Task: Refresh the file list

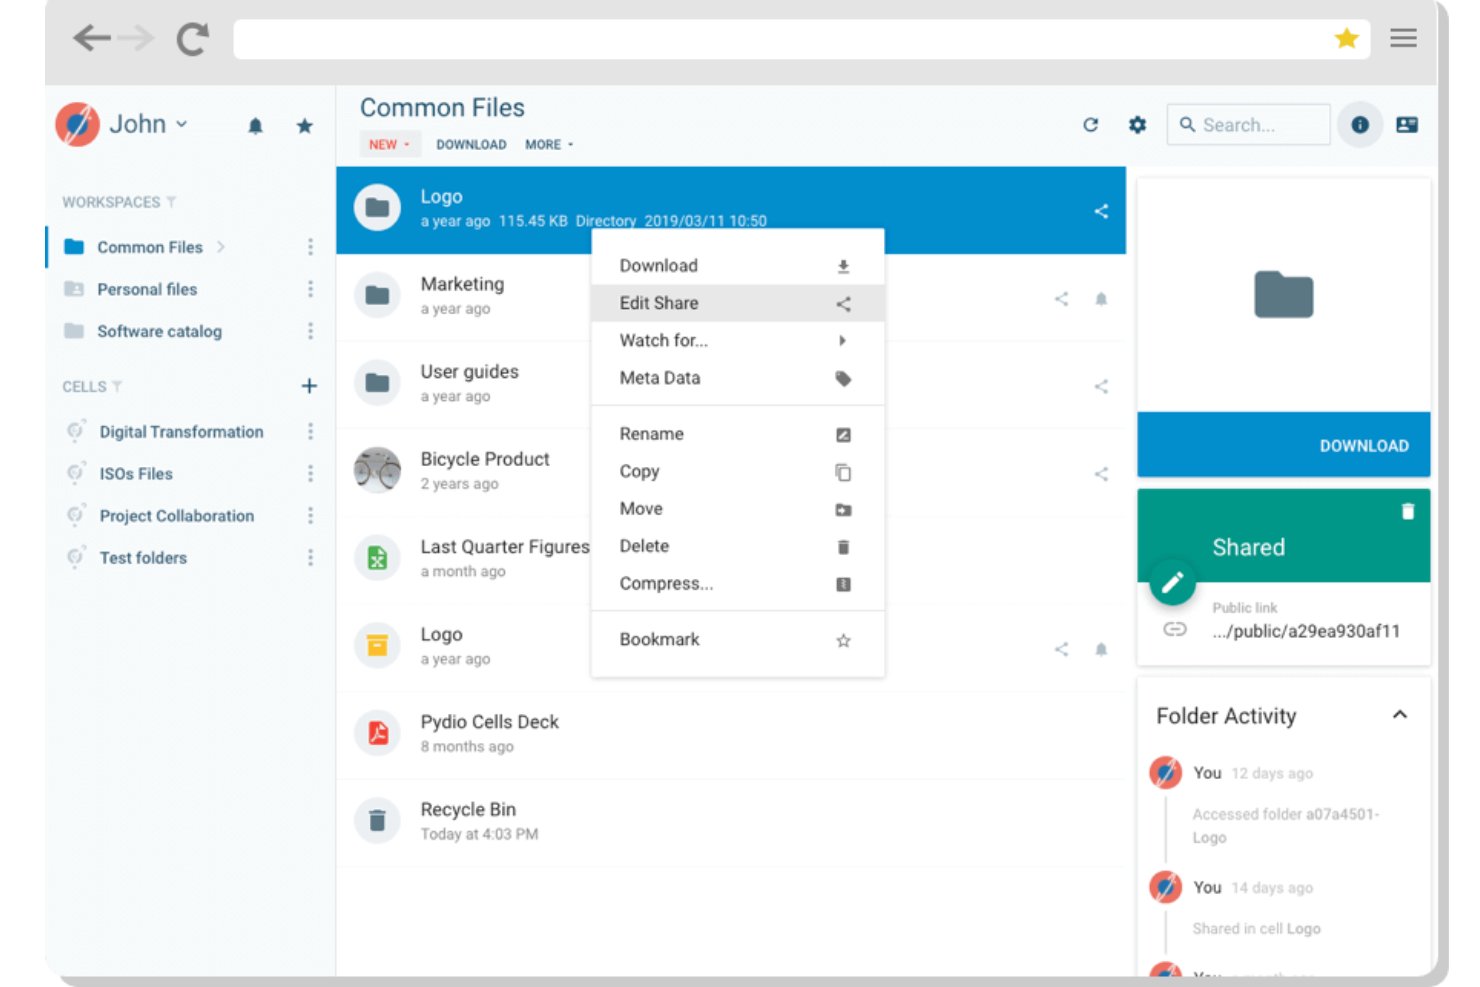Action: click(1090, 124)
